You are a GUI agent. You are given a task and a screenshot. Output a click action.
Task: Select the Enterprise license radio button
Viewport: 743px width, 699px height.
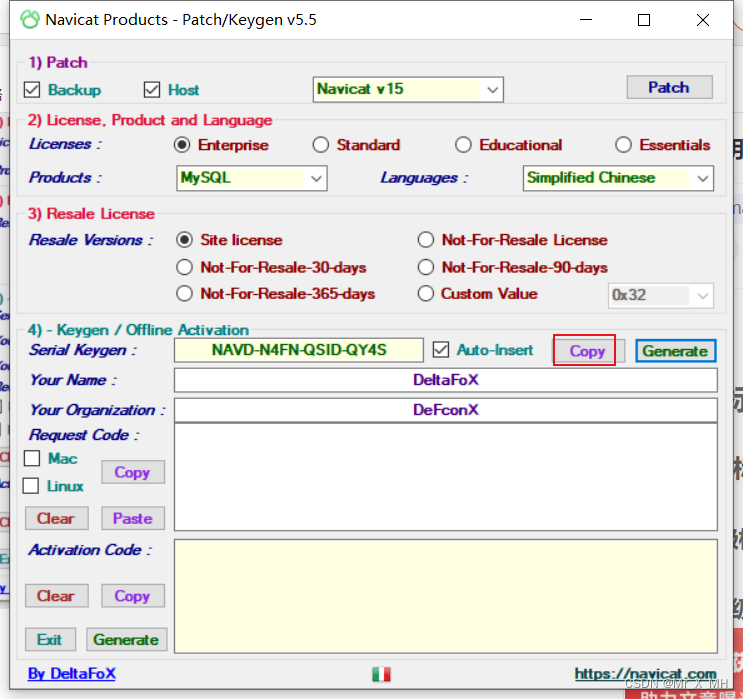pos(182,145)
